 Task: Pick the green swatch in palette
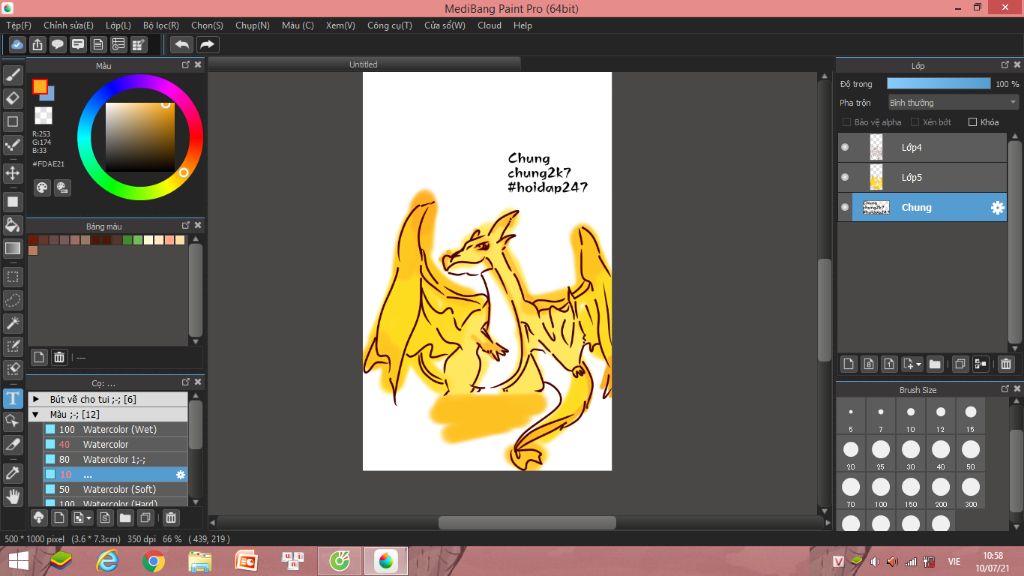[x=127, y=240]
